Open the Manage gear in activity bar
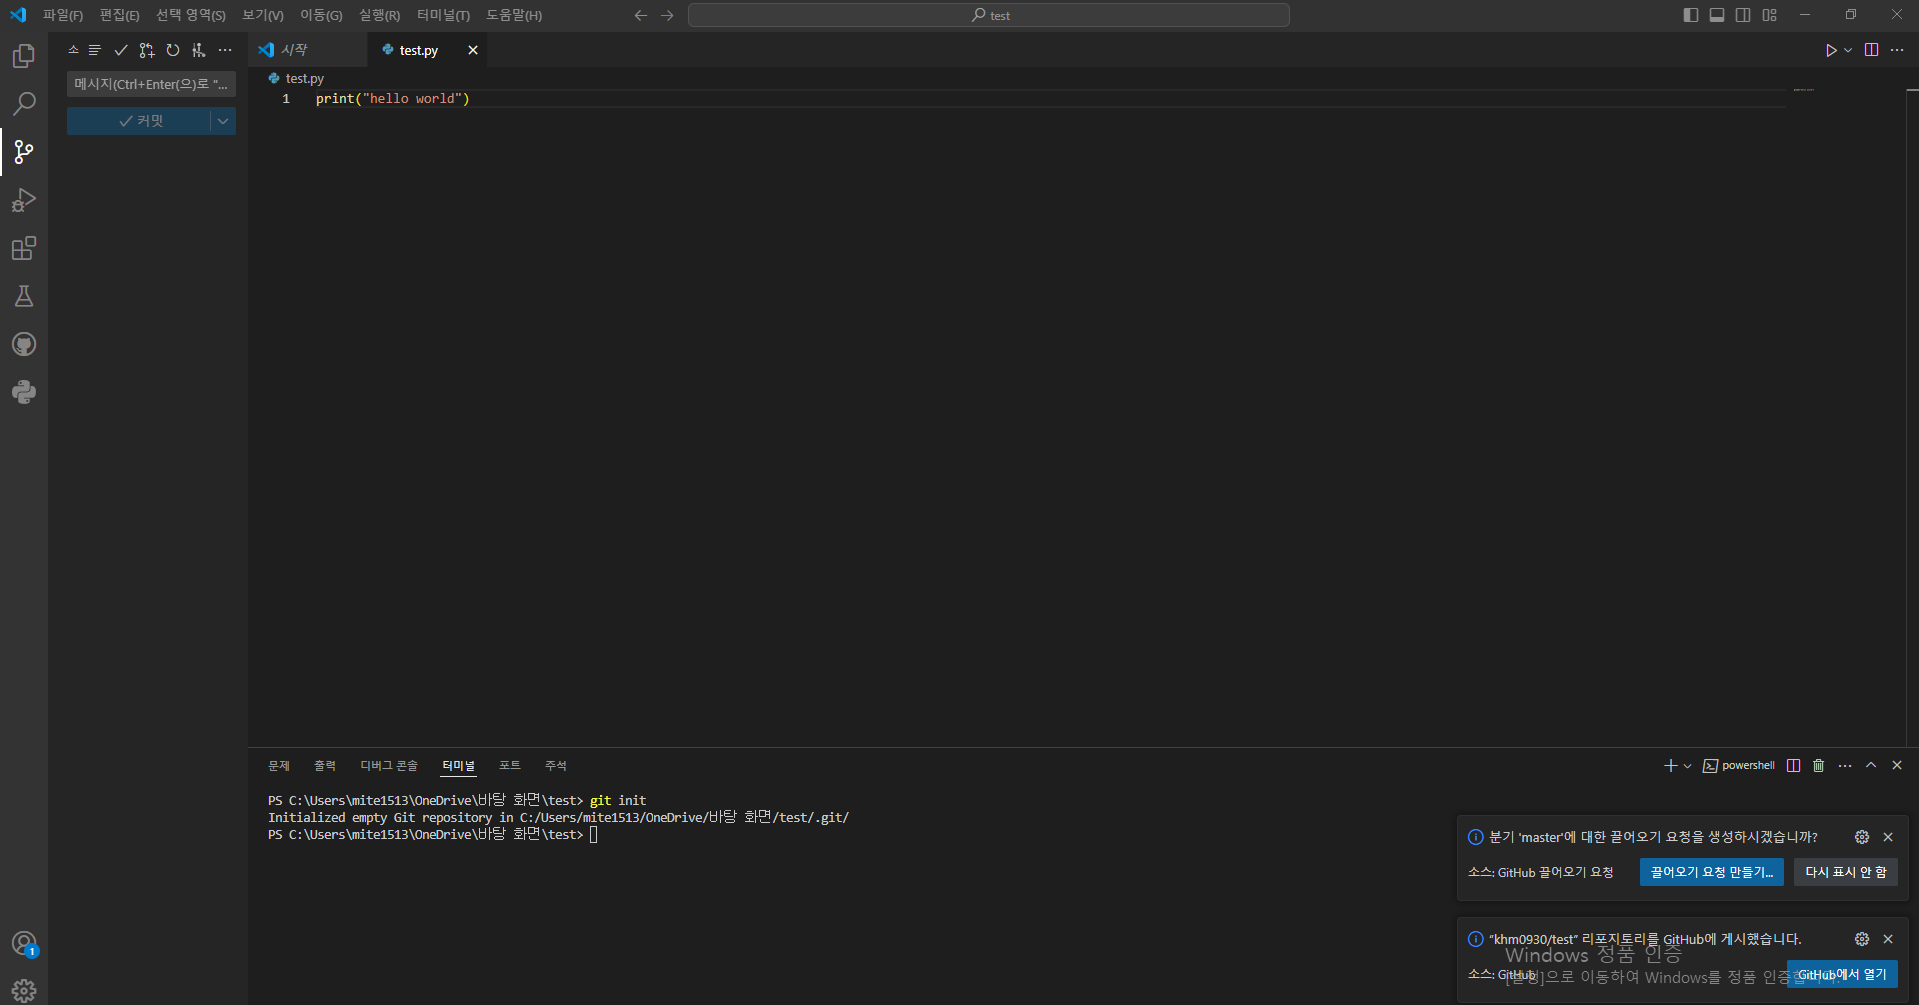The width and height of the screenshot is (1919, 1005). click(24, 990)
